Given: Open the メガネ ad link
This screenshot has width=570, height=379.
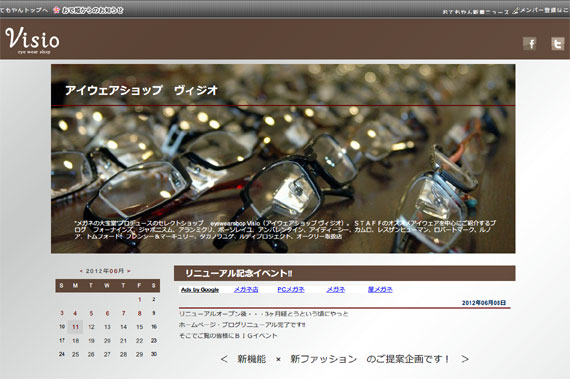Looking at the screenshot, I should (336, 290).
